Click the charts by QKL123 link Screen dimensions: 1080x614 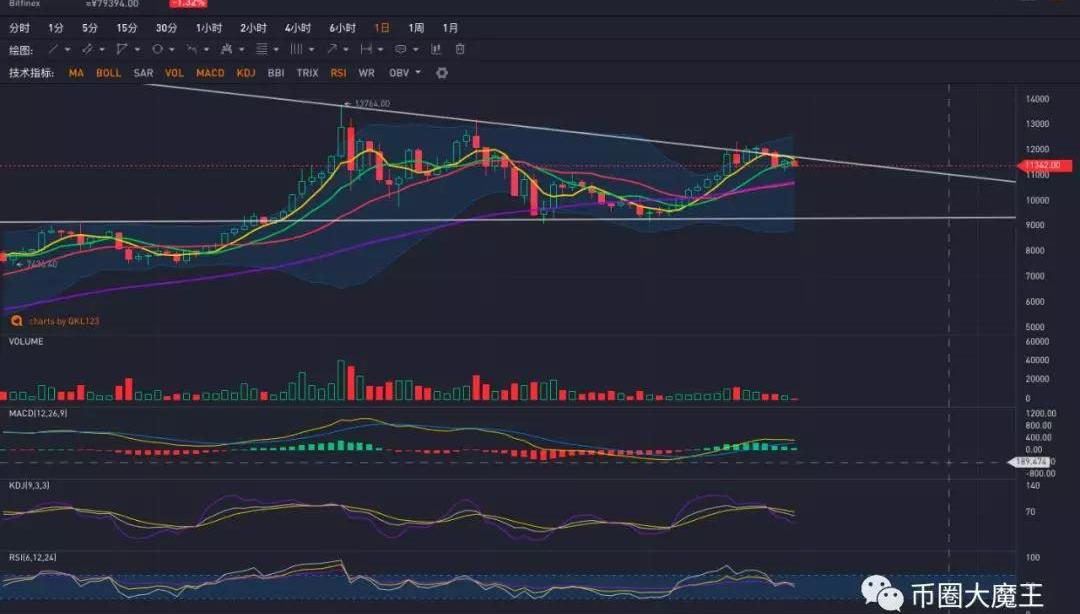click(x=62, y=321)
